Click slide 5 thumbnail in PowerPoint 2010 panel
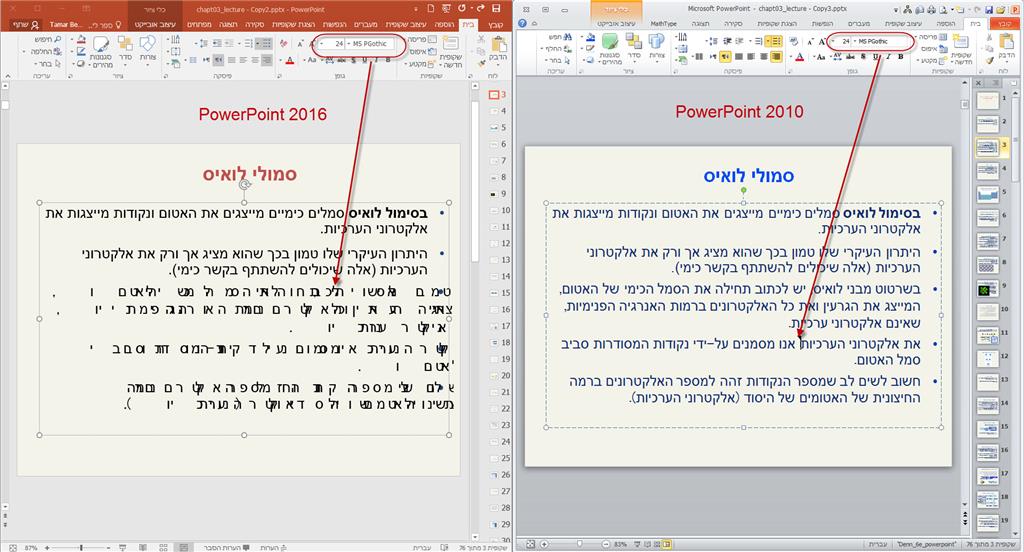 (x=987, y=195)
